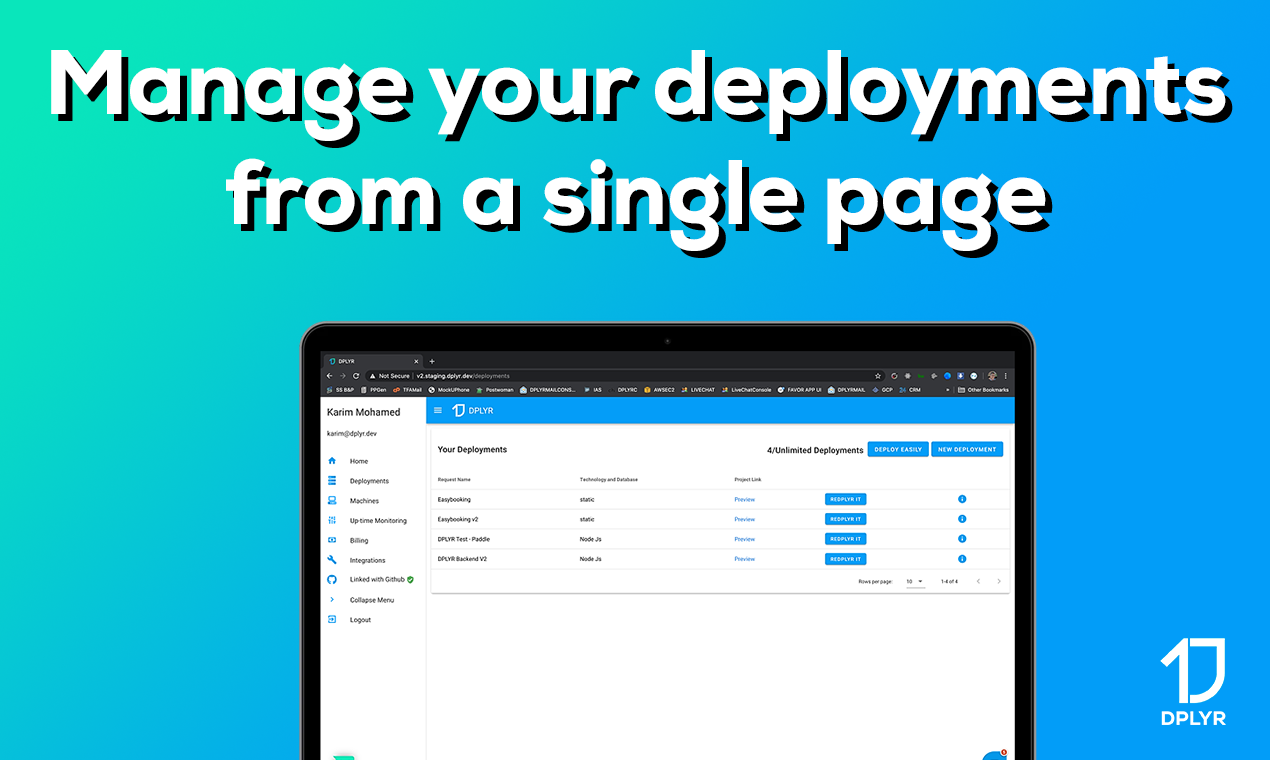The width and height of the screenshot is (1270, 760).
Task: Click the New Deployment button
Action: (x=966, y=450)
